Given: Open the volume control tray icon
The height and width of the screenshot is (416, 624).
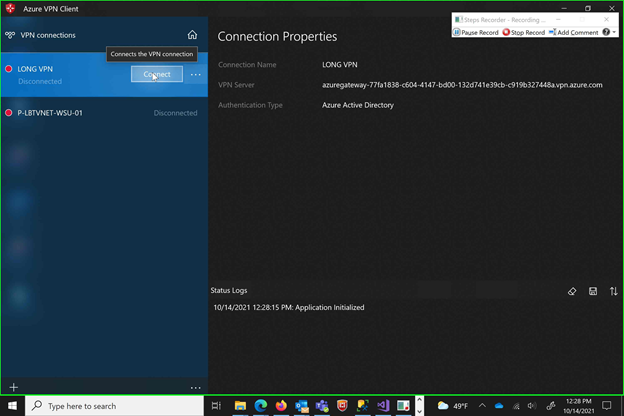Looking at the screenshot, I should [532, 406].
